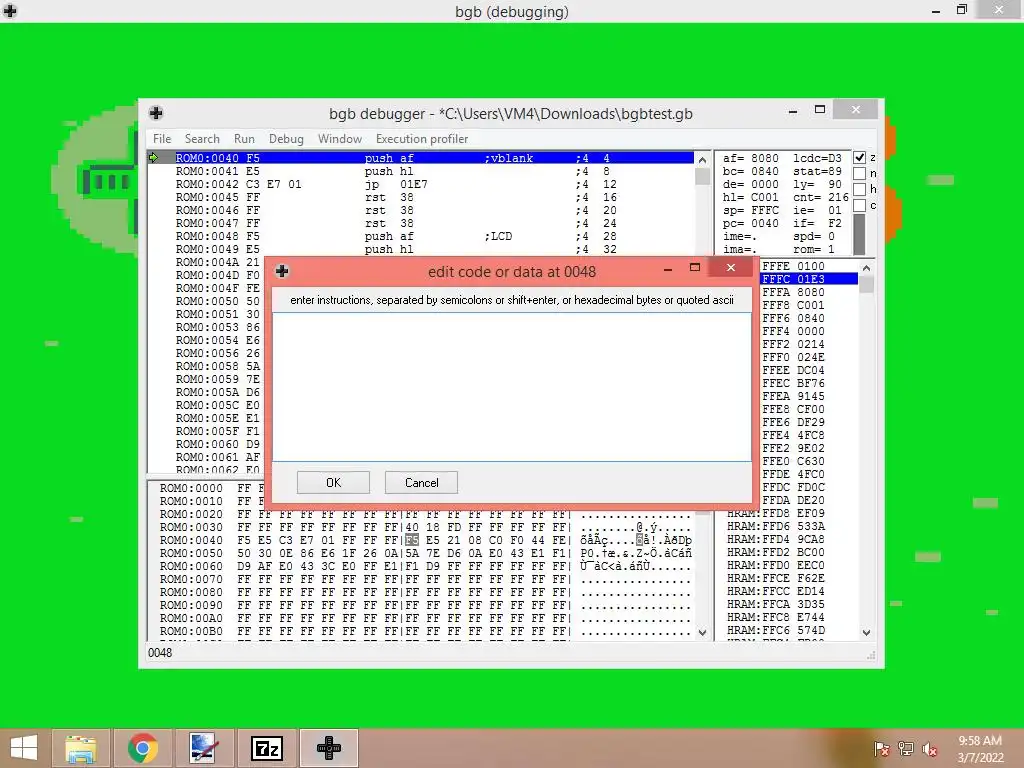This screenshot has height=768, width=1024.
Task: Maximize the edit code dialog
Action: tap(695, 268)
